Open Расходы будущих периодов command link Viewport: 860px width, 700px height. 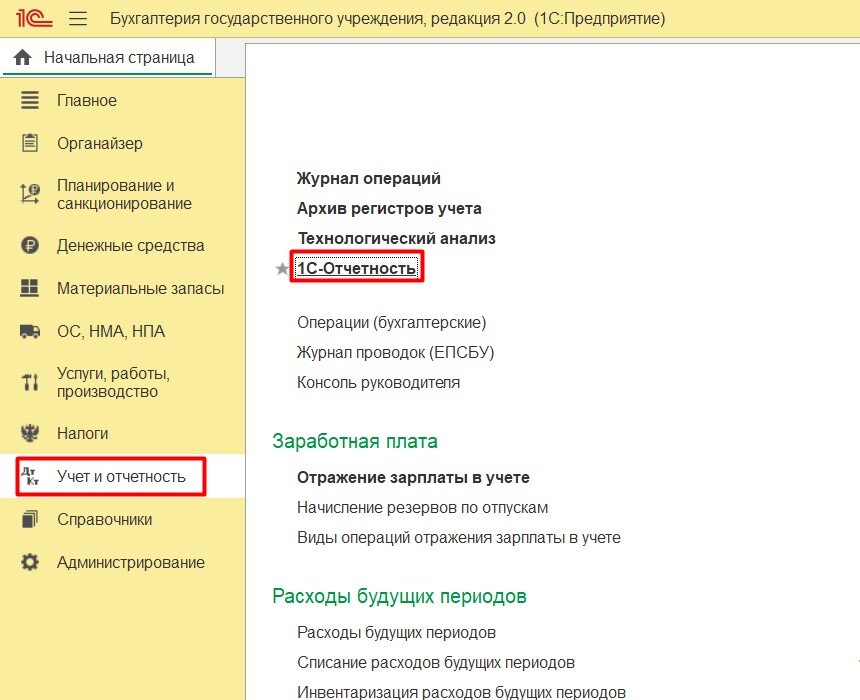[396, 633]
